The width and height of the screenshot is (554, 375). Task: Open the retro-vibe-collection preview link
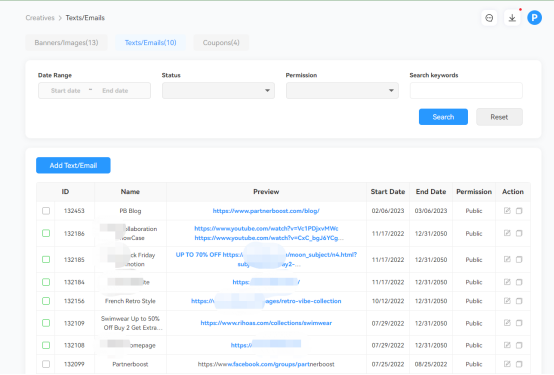point(266,301)
